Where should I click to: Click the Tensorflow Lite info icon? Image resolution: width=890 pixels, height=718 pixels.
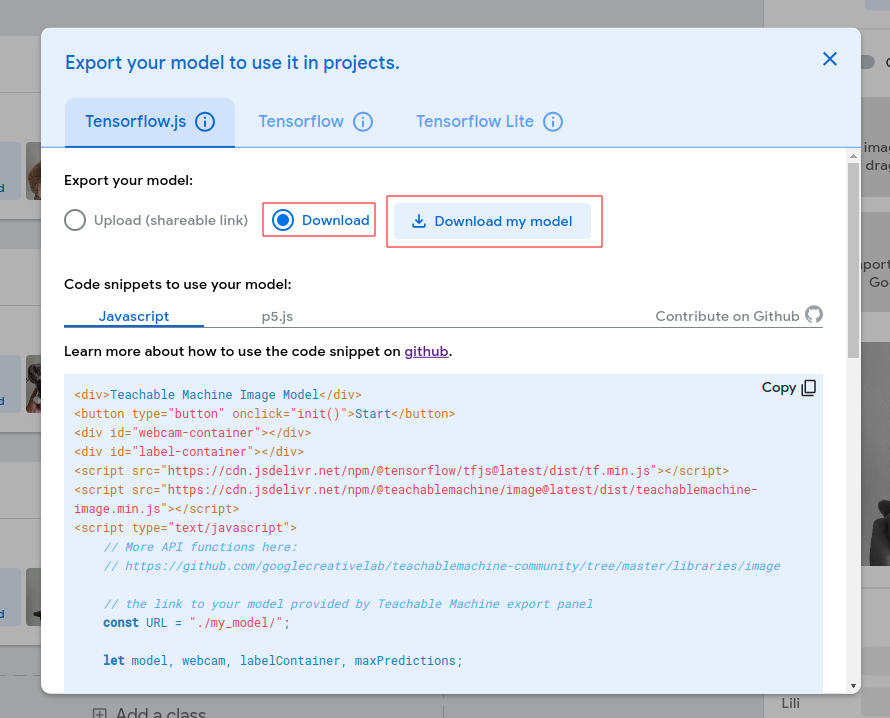(553, 121)
